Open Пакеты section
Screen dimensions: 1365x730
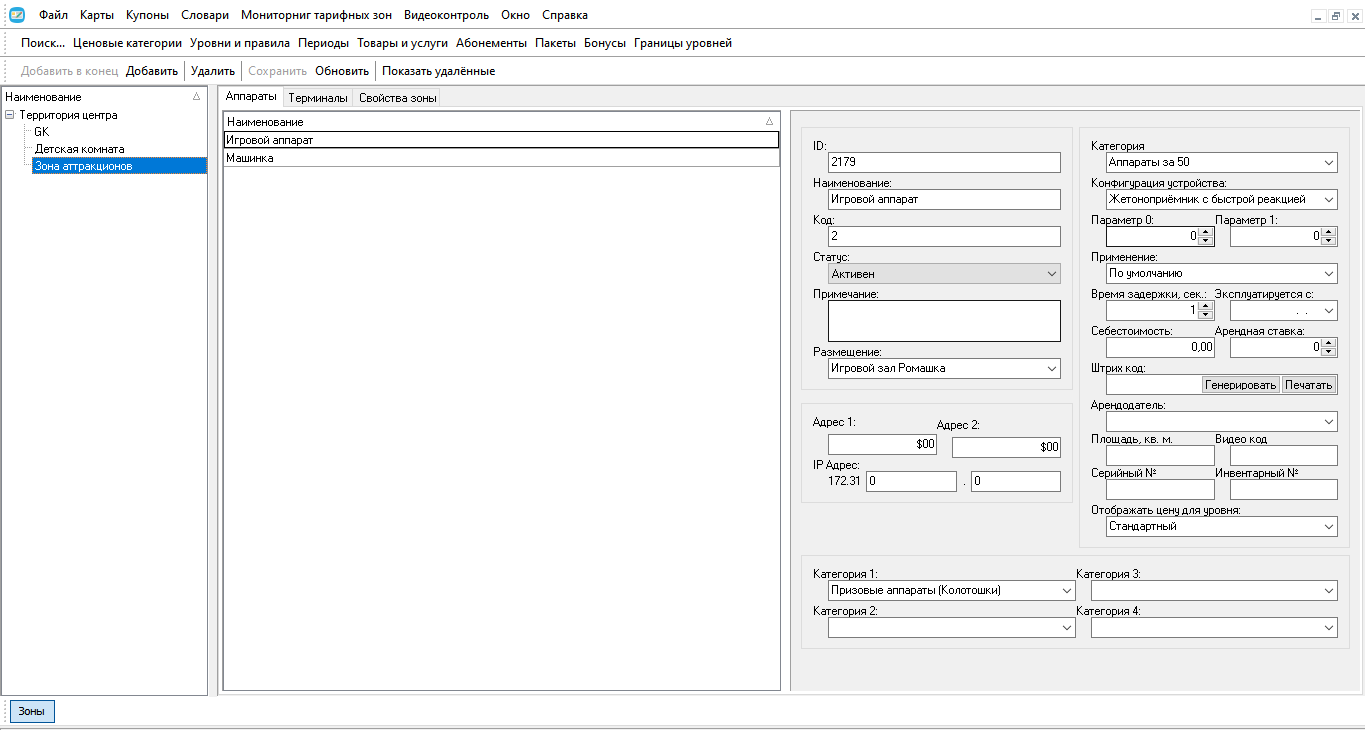pyautogui.click(x=555, y=43)
